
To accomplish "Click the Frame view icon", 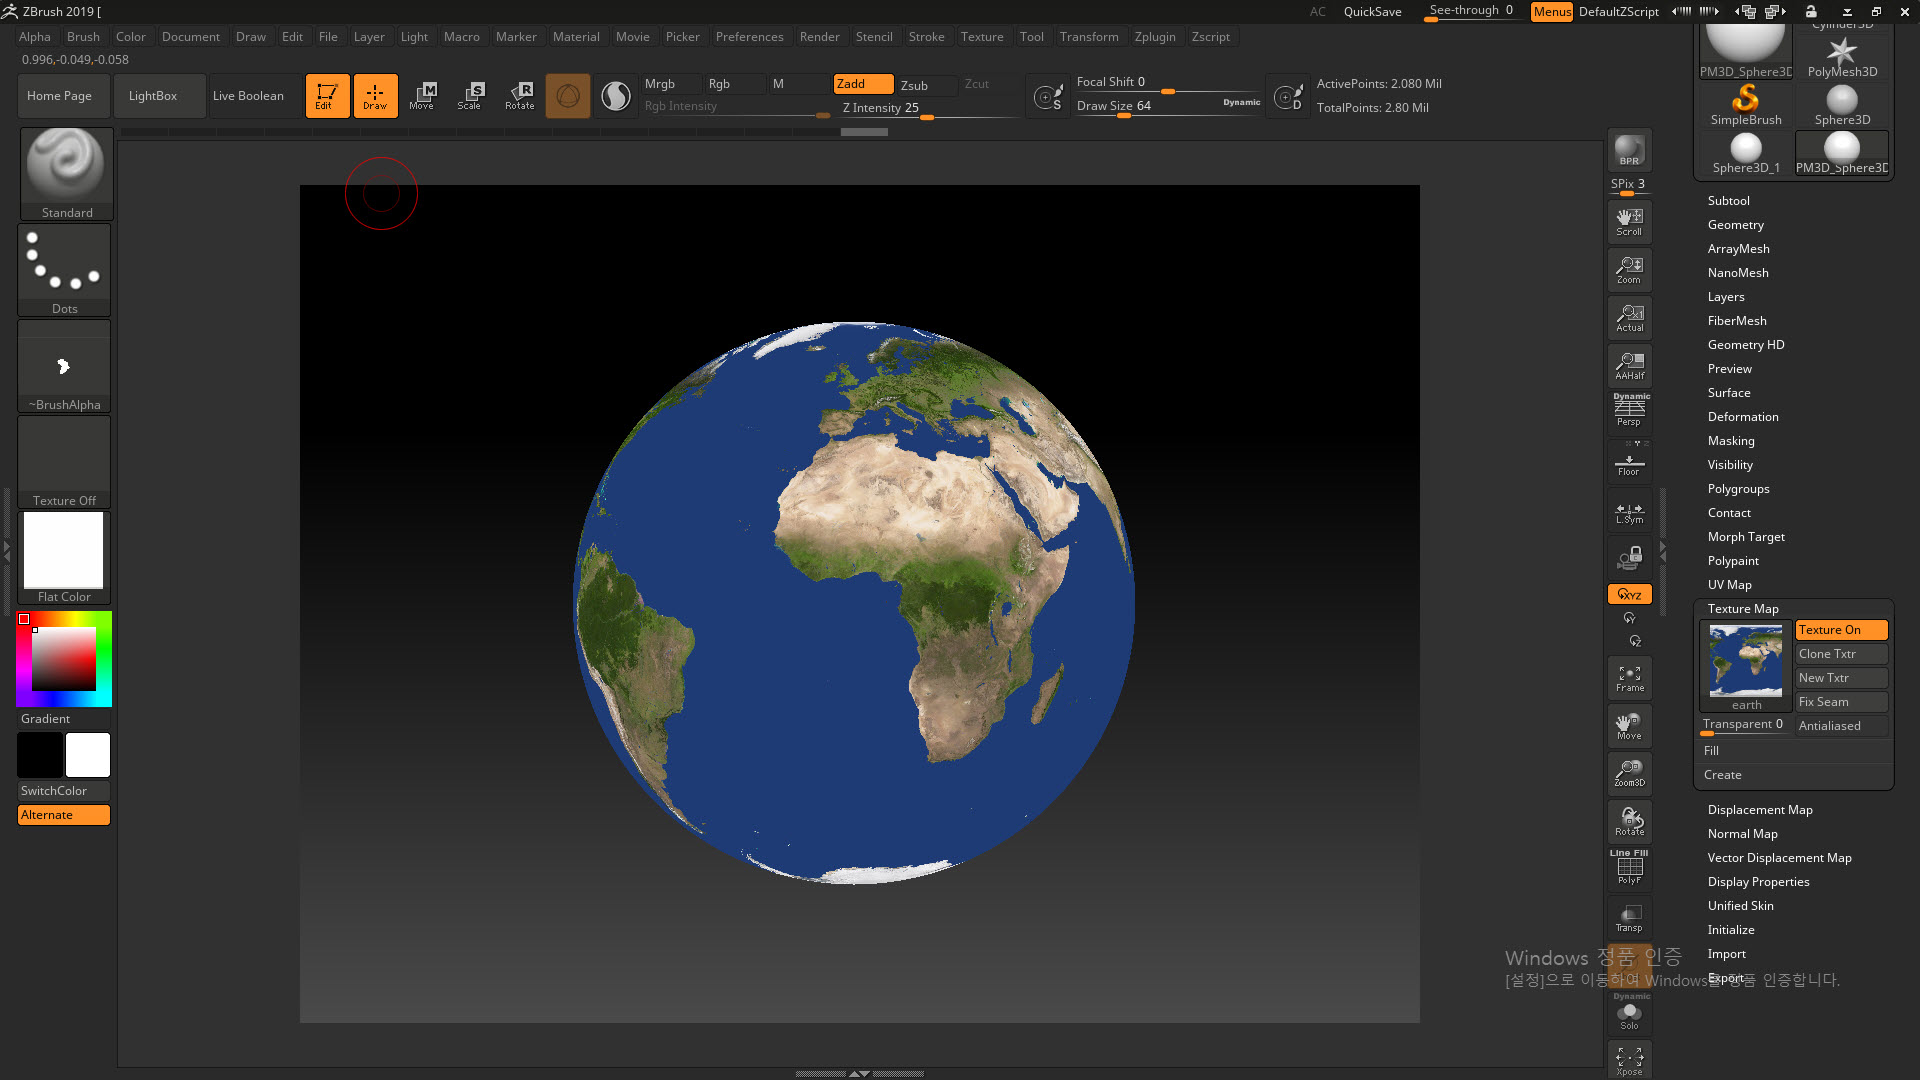I will 1629,678.
